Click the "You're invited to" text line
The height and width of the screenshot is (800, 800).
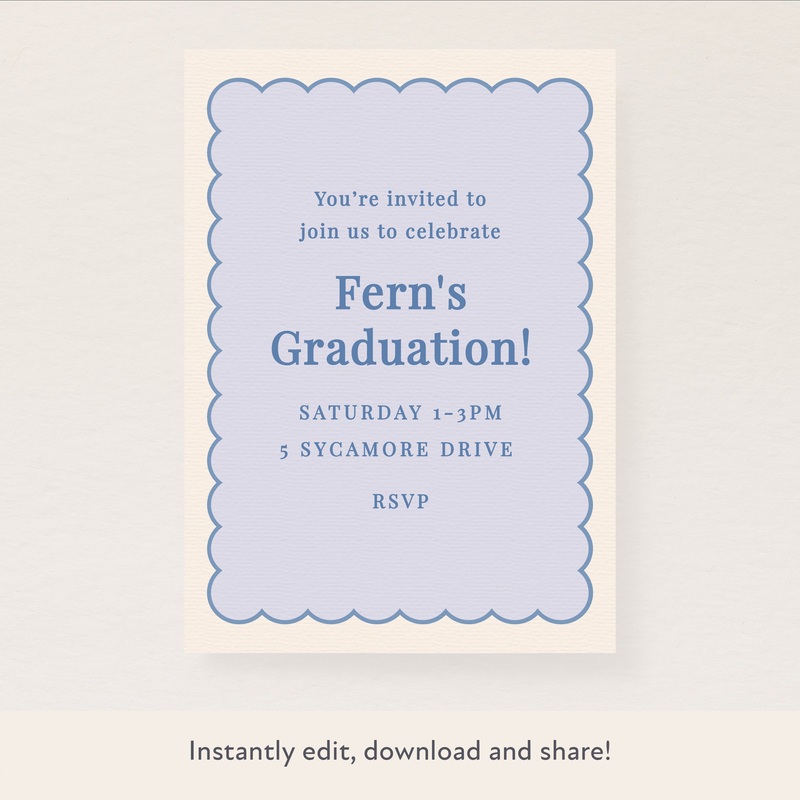coord(400,200)
